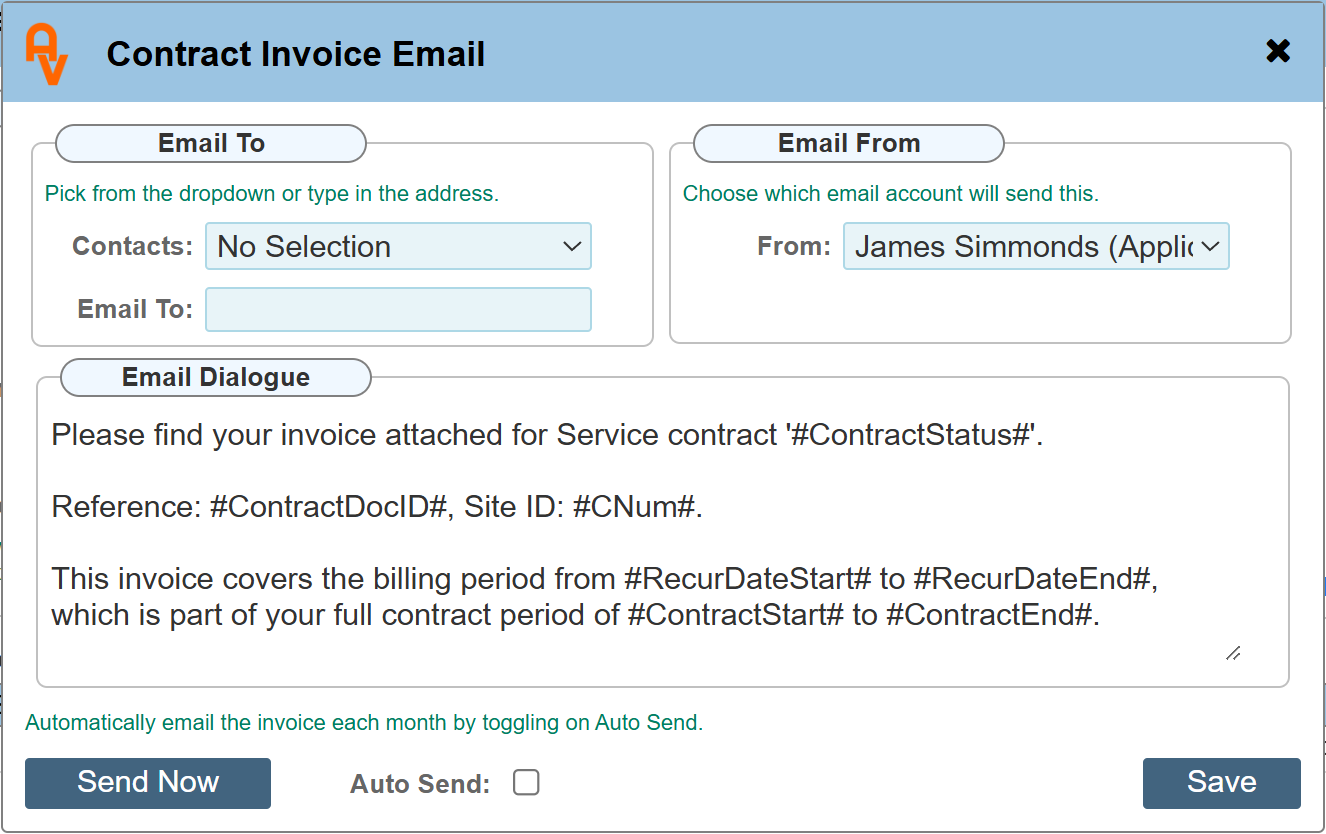Click the orange AV logo icon
Image resolution: width=1326 pixels, height=834 pixels.
coord(47,54)
